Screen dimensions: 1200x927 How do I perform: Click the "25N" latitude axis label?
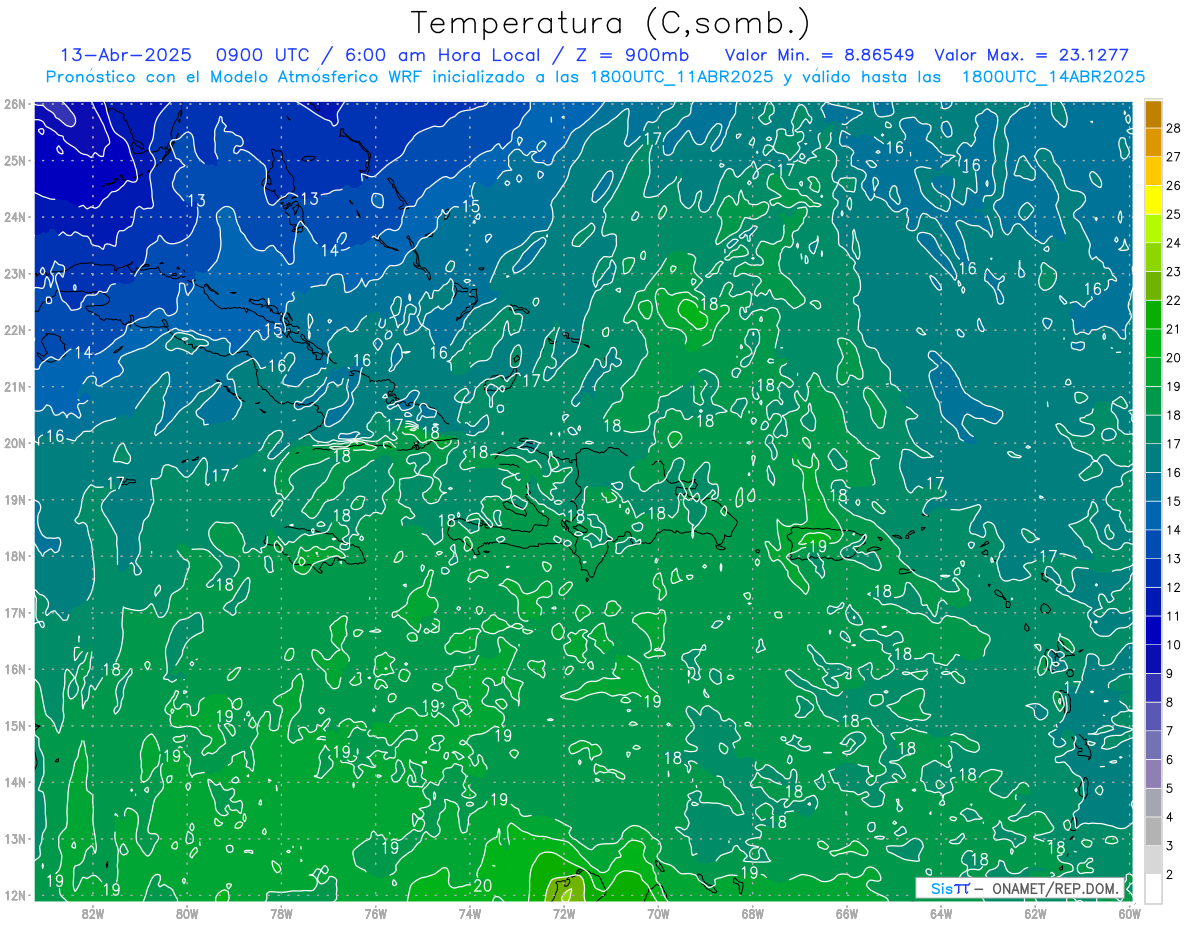(15, 161)
